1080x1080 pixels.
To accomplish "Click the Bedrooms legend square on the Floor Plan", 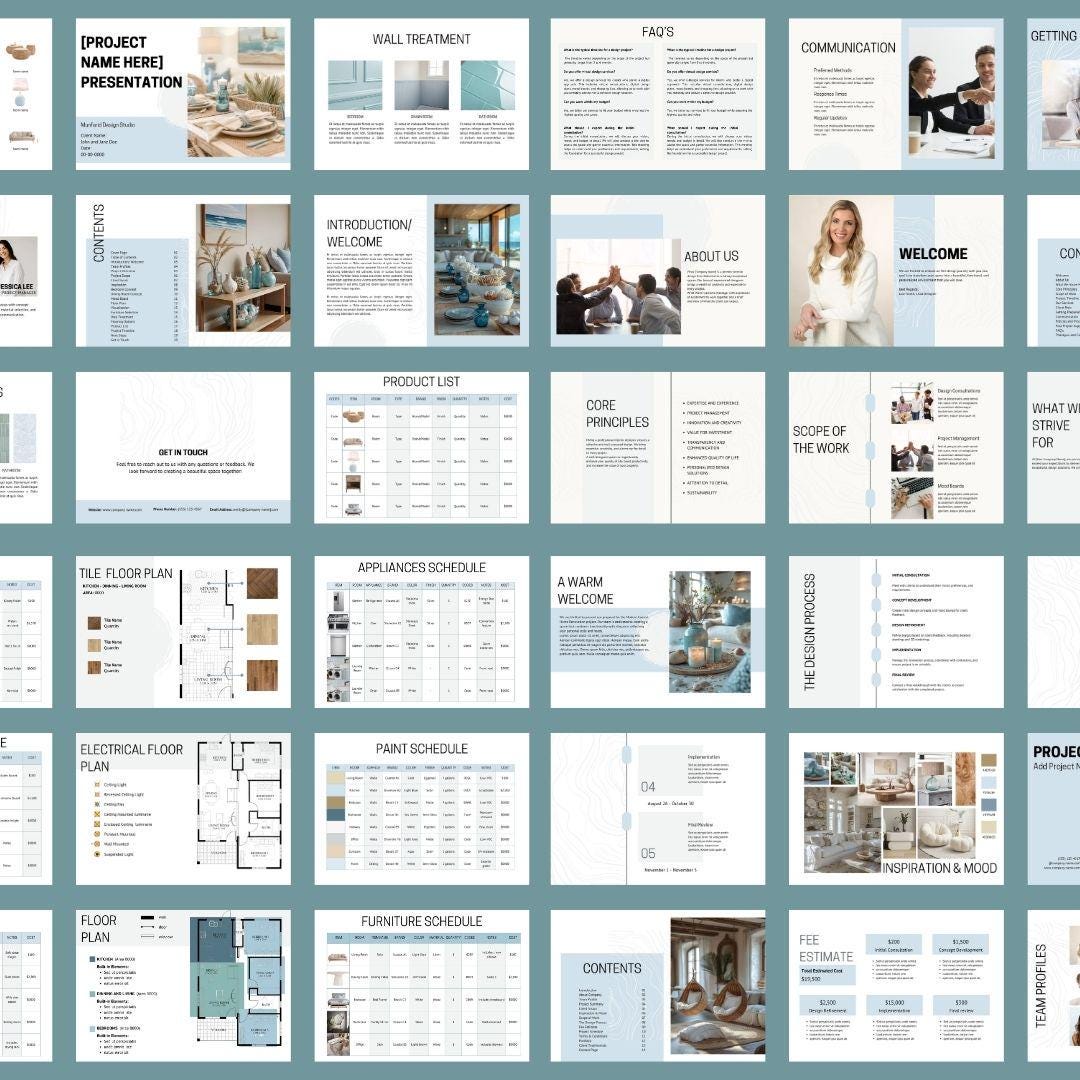I will [x=92, y=1028].
